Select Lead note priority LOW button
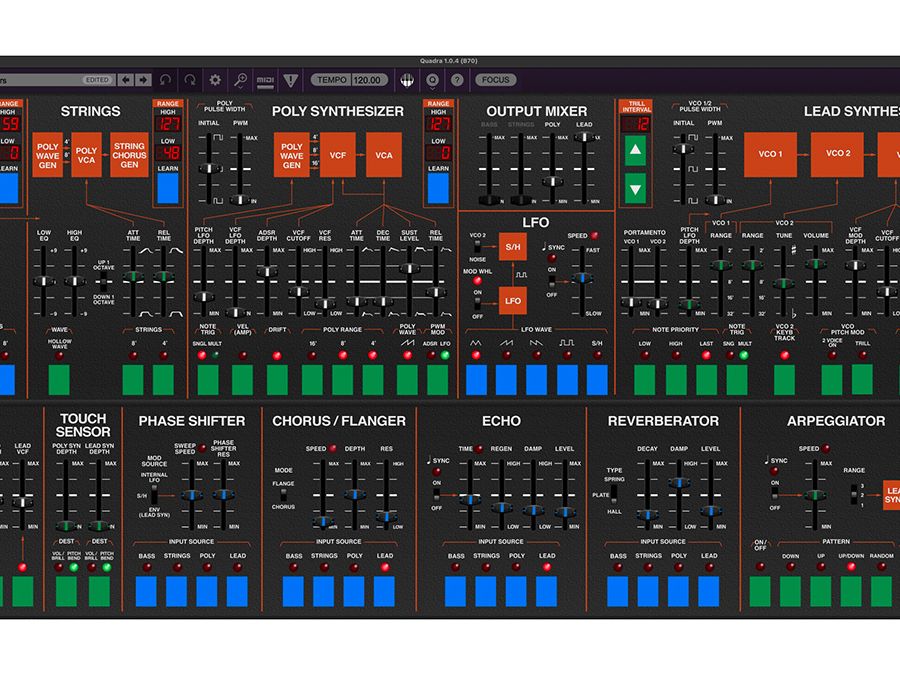 click(x=645, y=380)
